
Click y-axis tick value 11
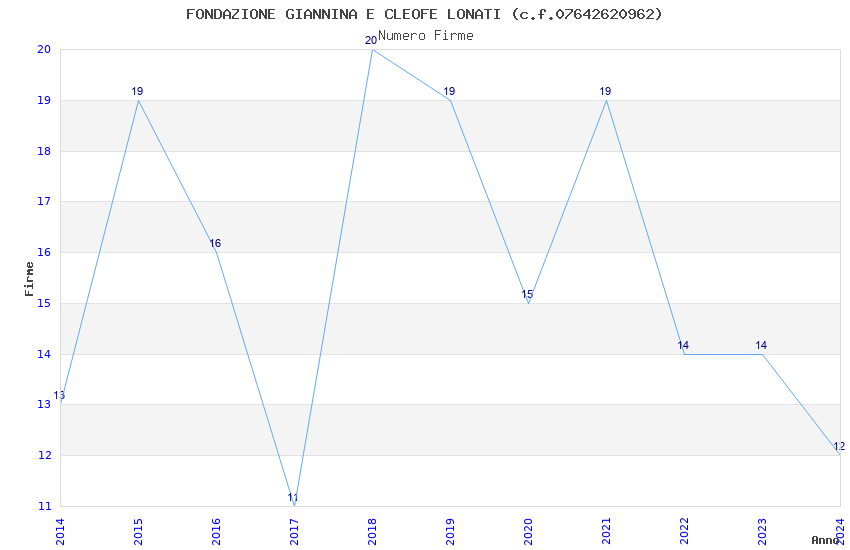(44, 506)
